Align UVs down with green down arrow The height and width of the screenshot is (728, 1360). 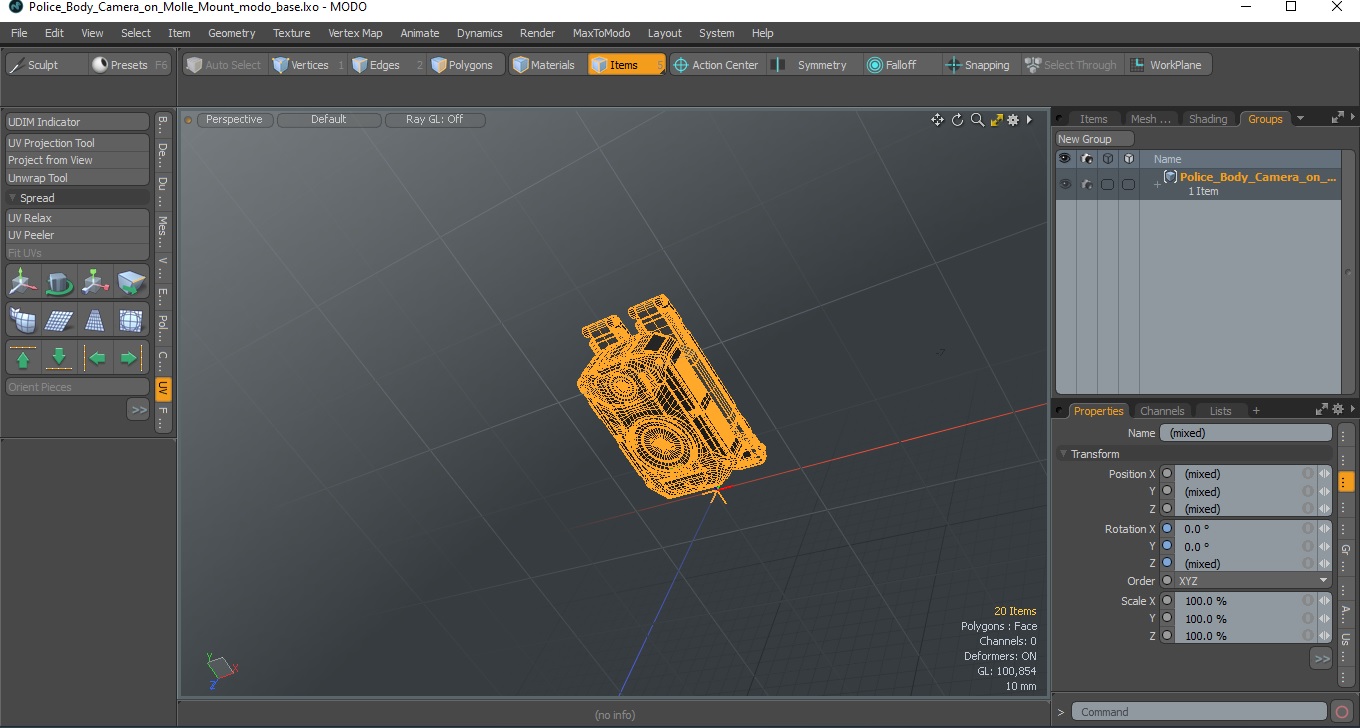coord(59,357)
